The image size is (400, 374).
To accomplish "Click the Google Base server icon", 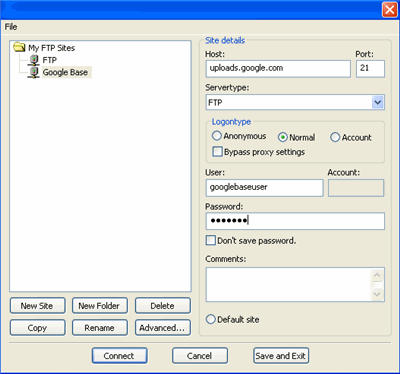I will tap(33, 72).
